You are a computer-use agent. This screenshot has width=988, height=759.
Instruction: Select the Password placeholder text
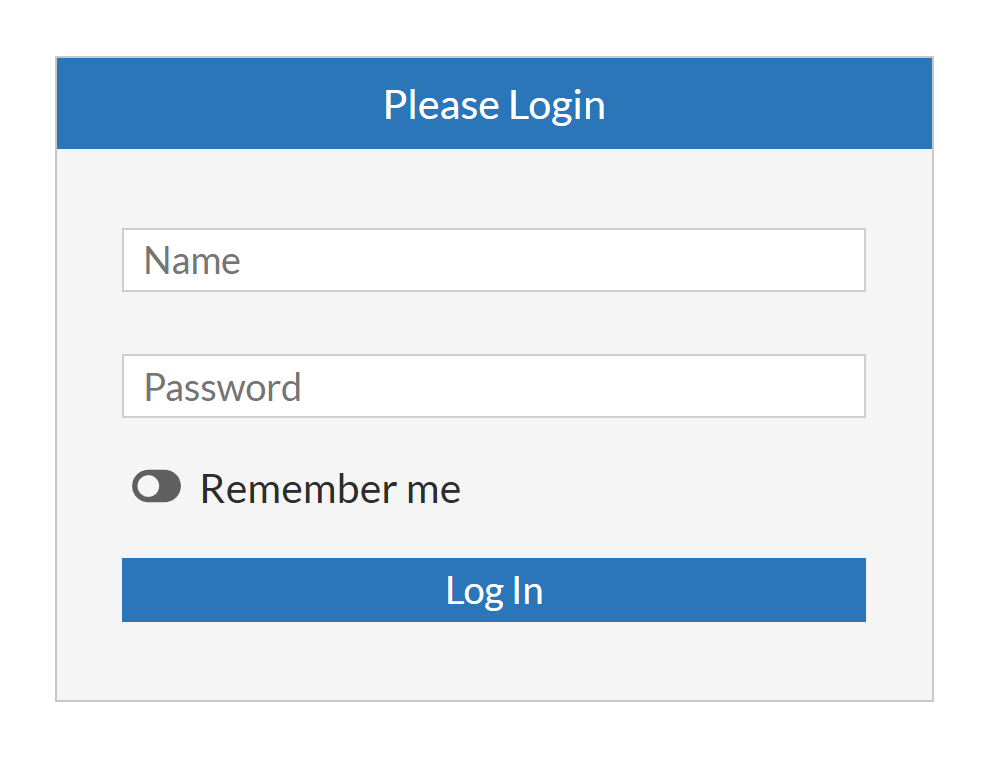222,387
